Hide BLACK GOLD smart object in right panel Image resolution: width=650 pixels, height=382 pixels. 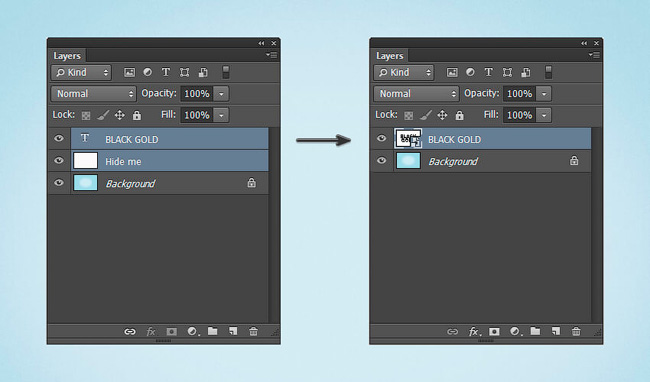pos(381,138)
